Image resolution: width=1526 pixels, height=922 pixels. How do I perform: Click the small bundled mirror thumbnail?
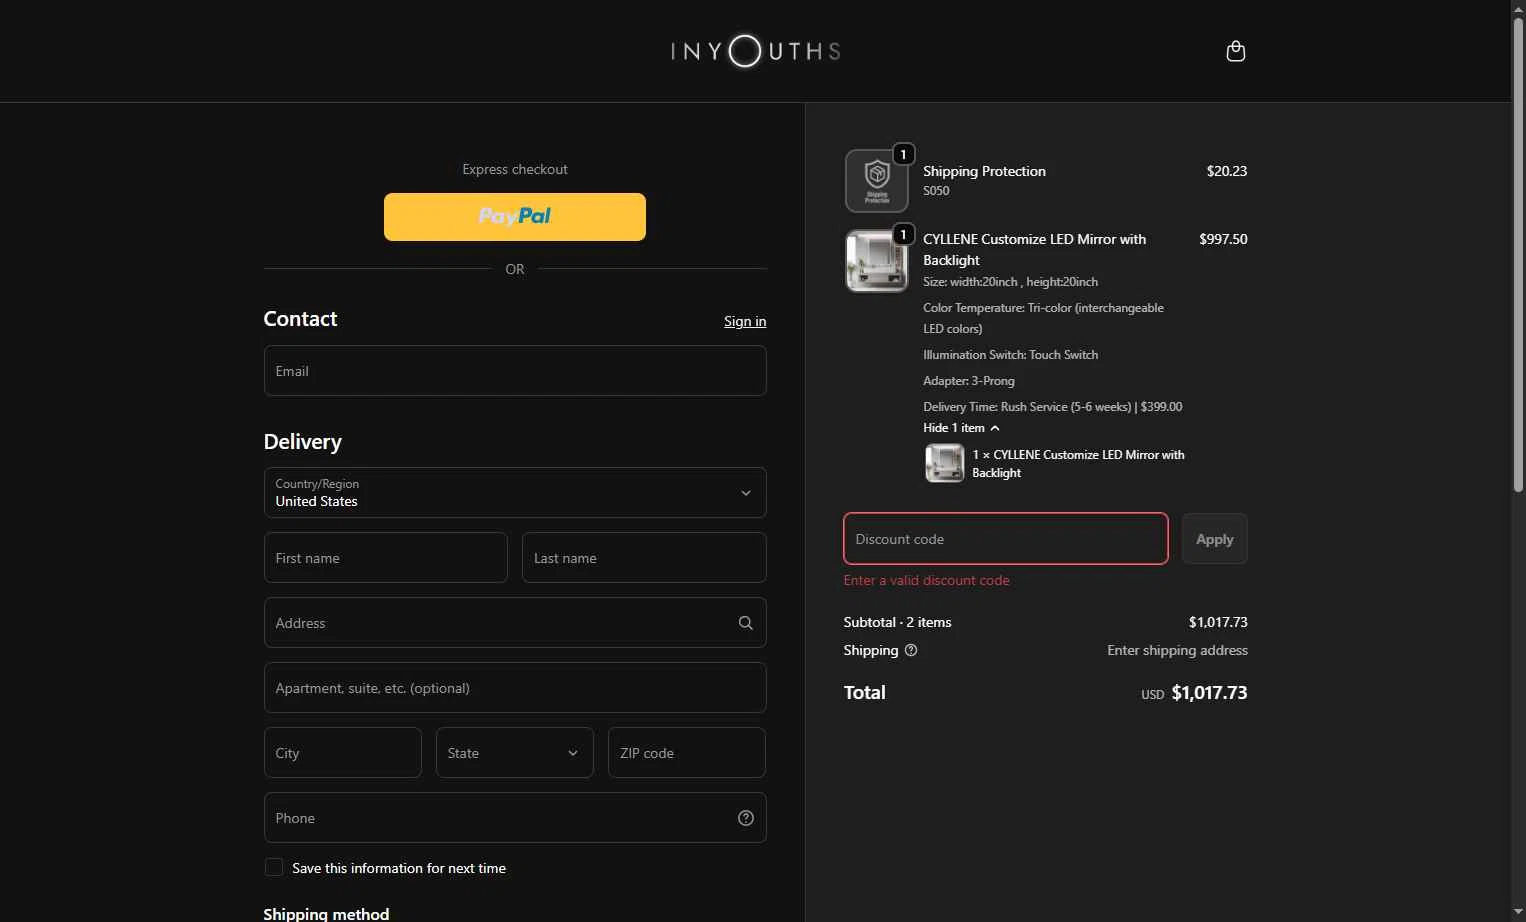[944, 463]
